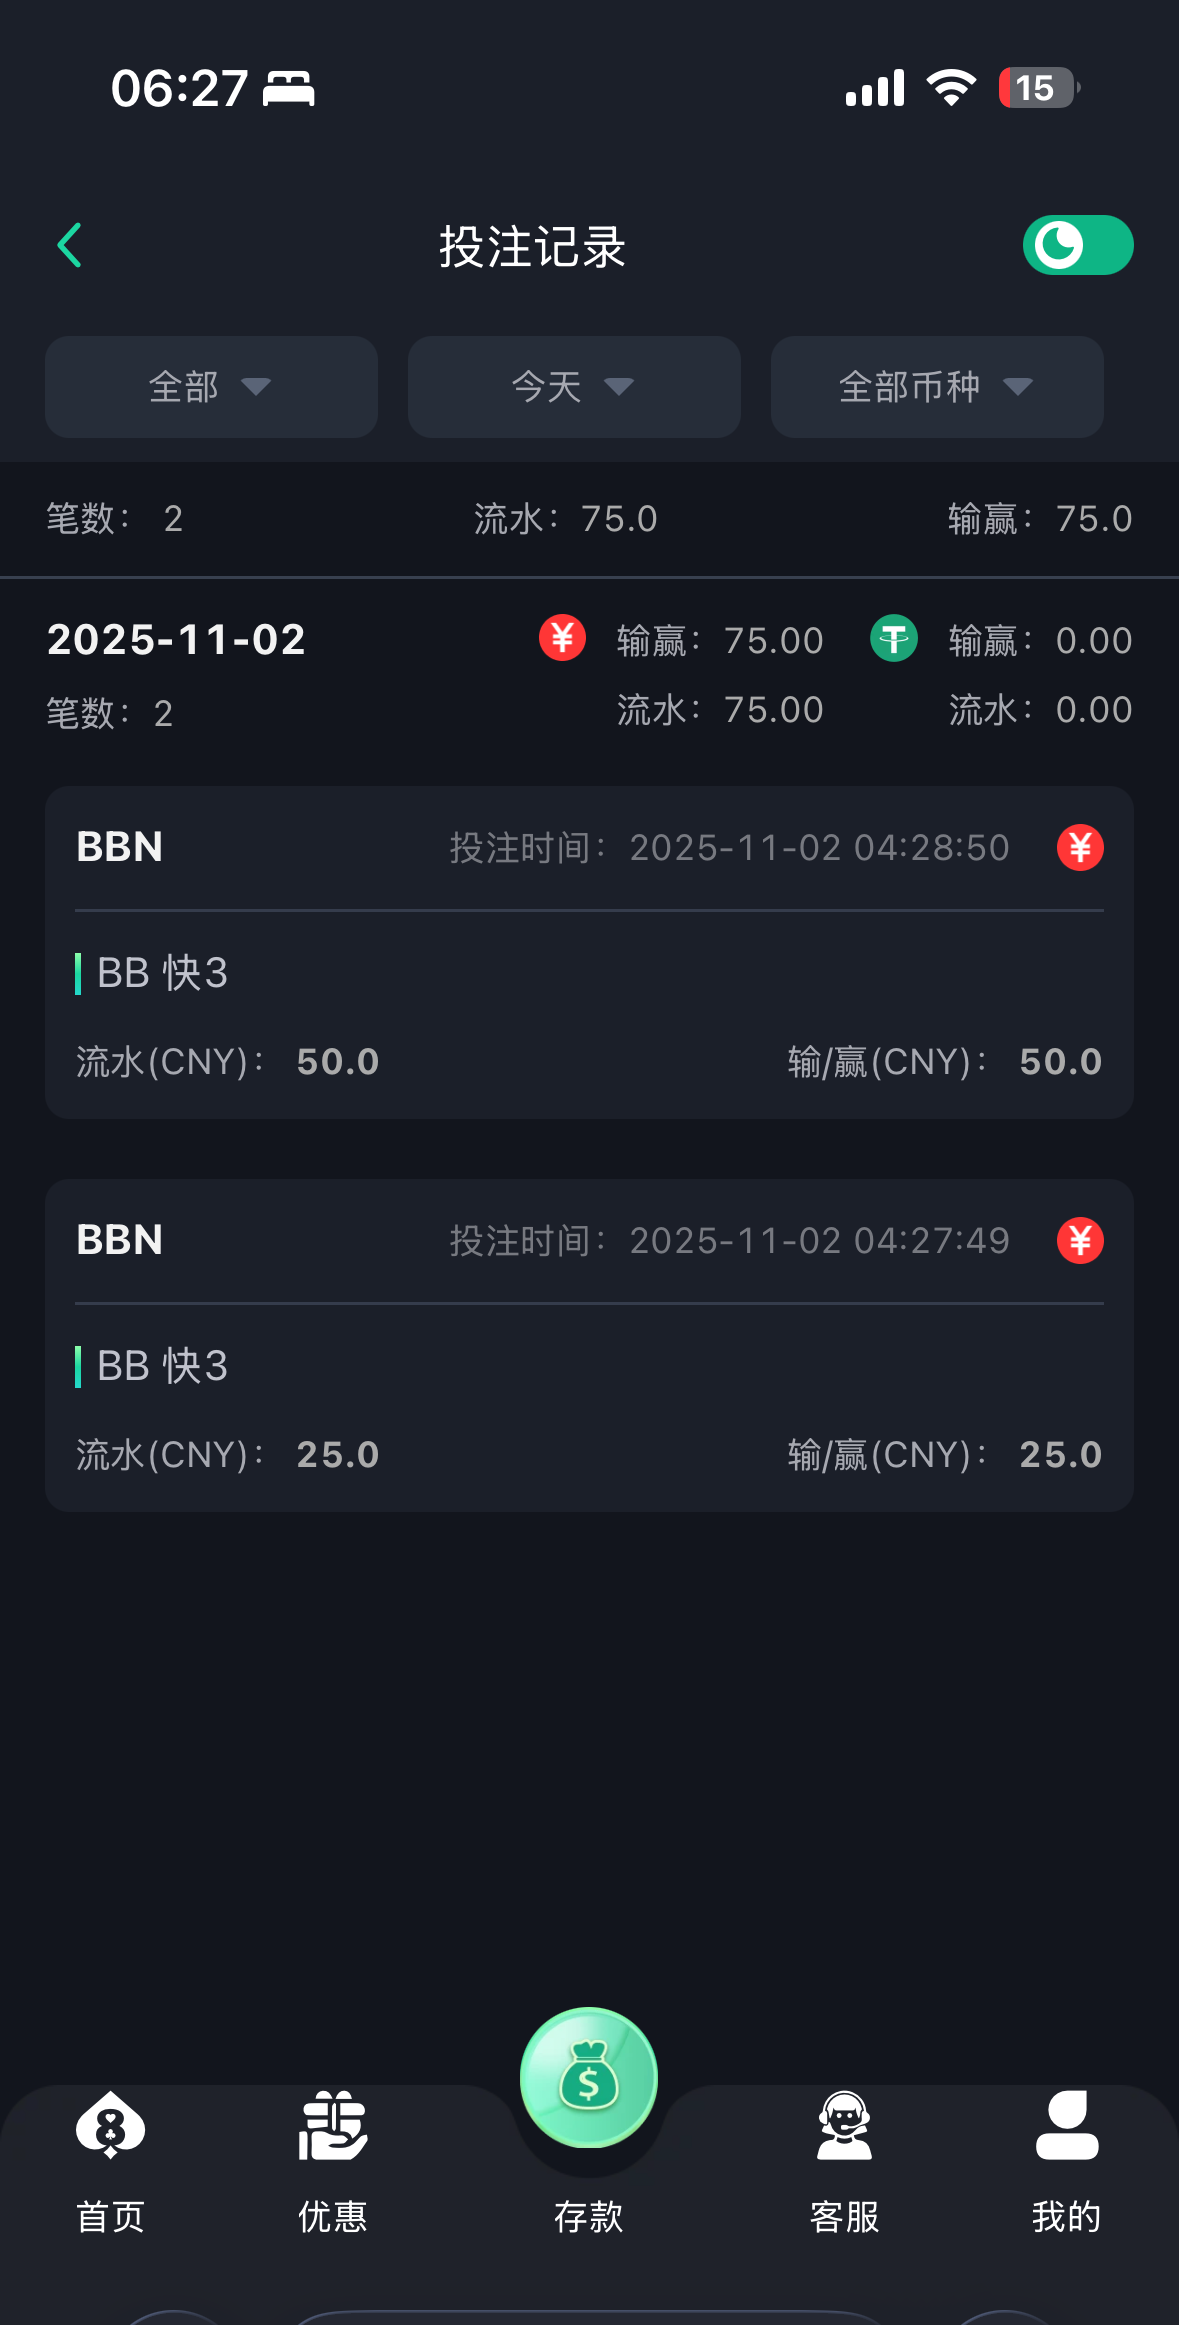Image resolution: width=1179 pixels, height=2325 pixels.
Task: Open the 全部 game filter dropdown
Action: click(x=211, y=387)
